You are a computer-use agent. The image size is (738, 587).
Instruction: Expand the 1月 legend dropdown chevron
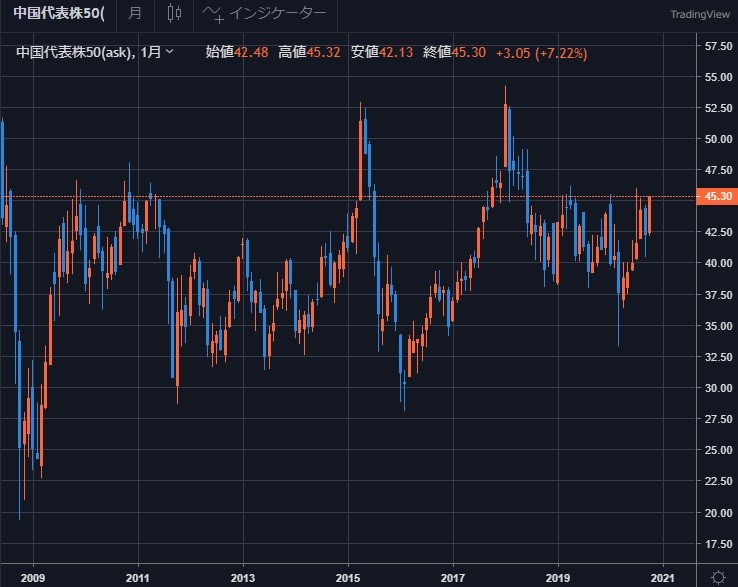tap(169, 51)
